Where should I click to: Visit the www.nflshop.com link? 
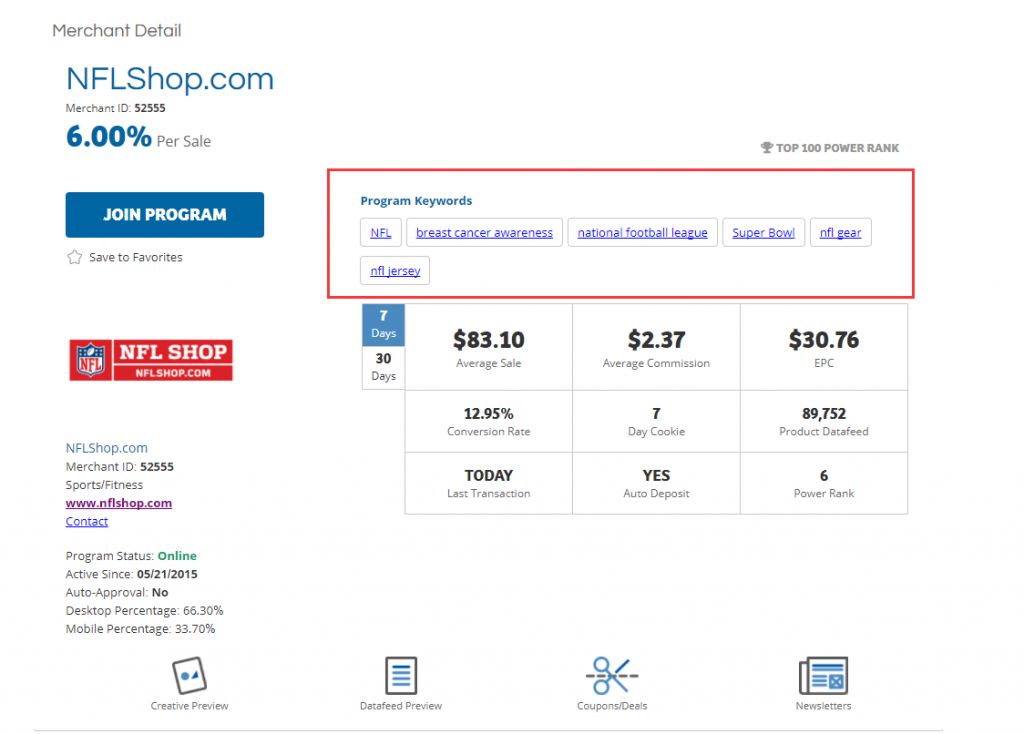(x=119, y=503)
